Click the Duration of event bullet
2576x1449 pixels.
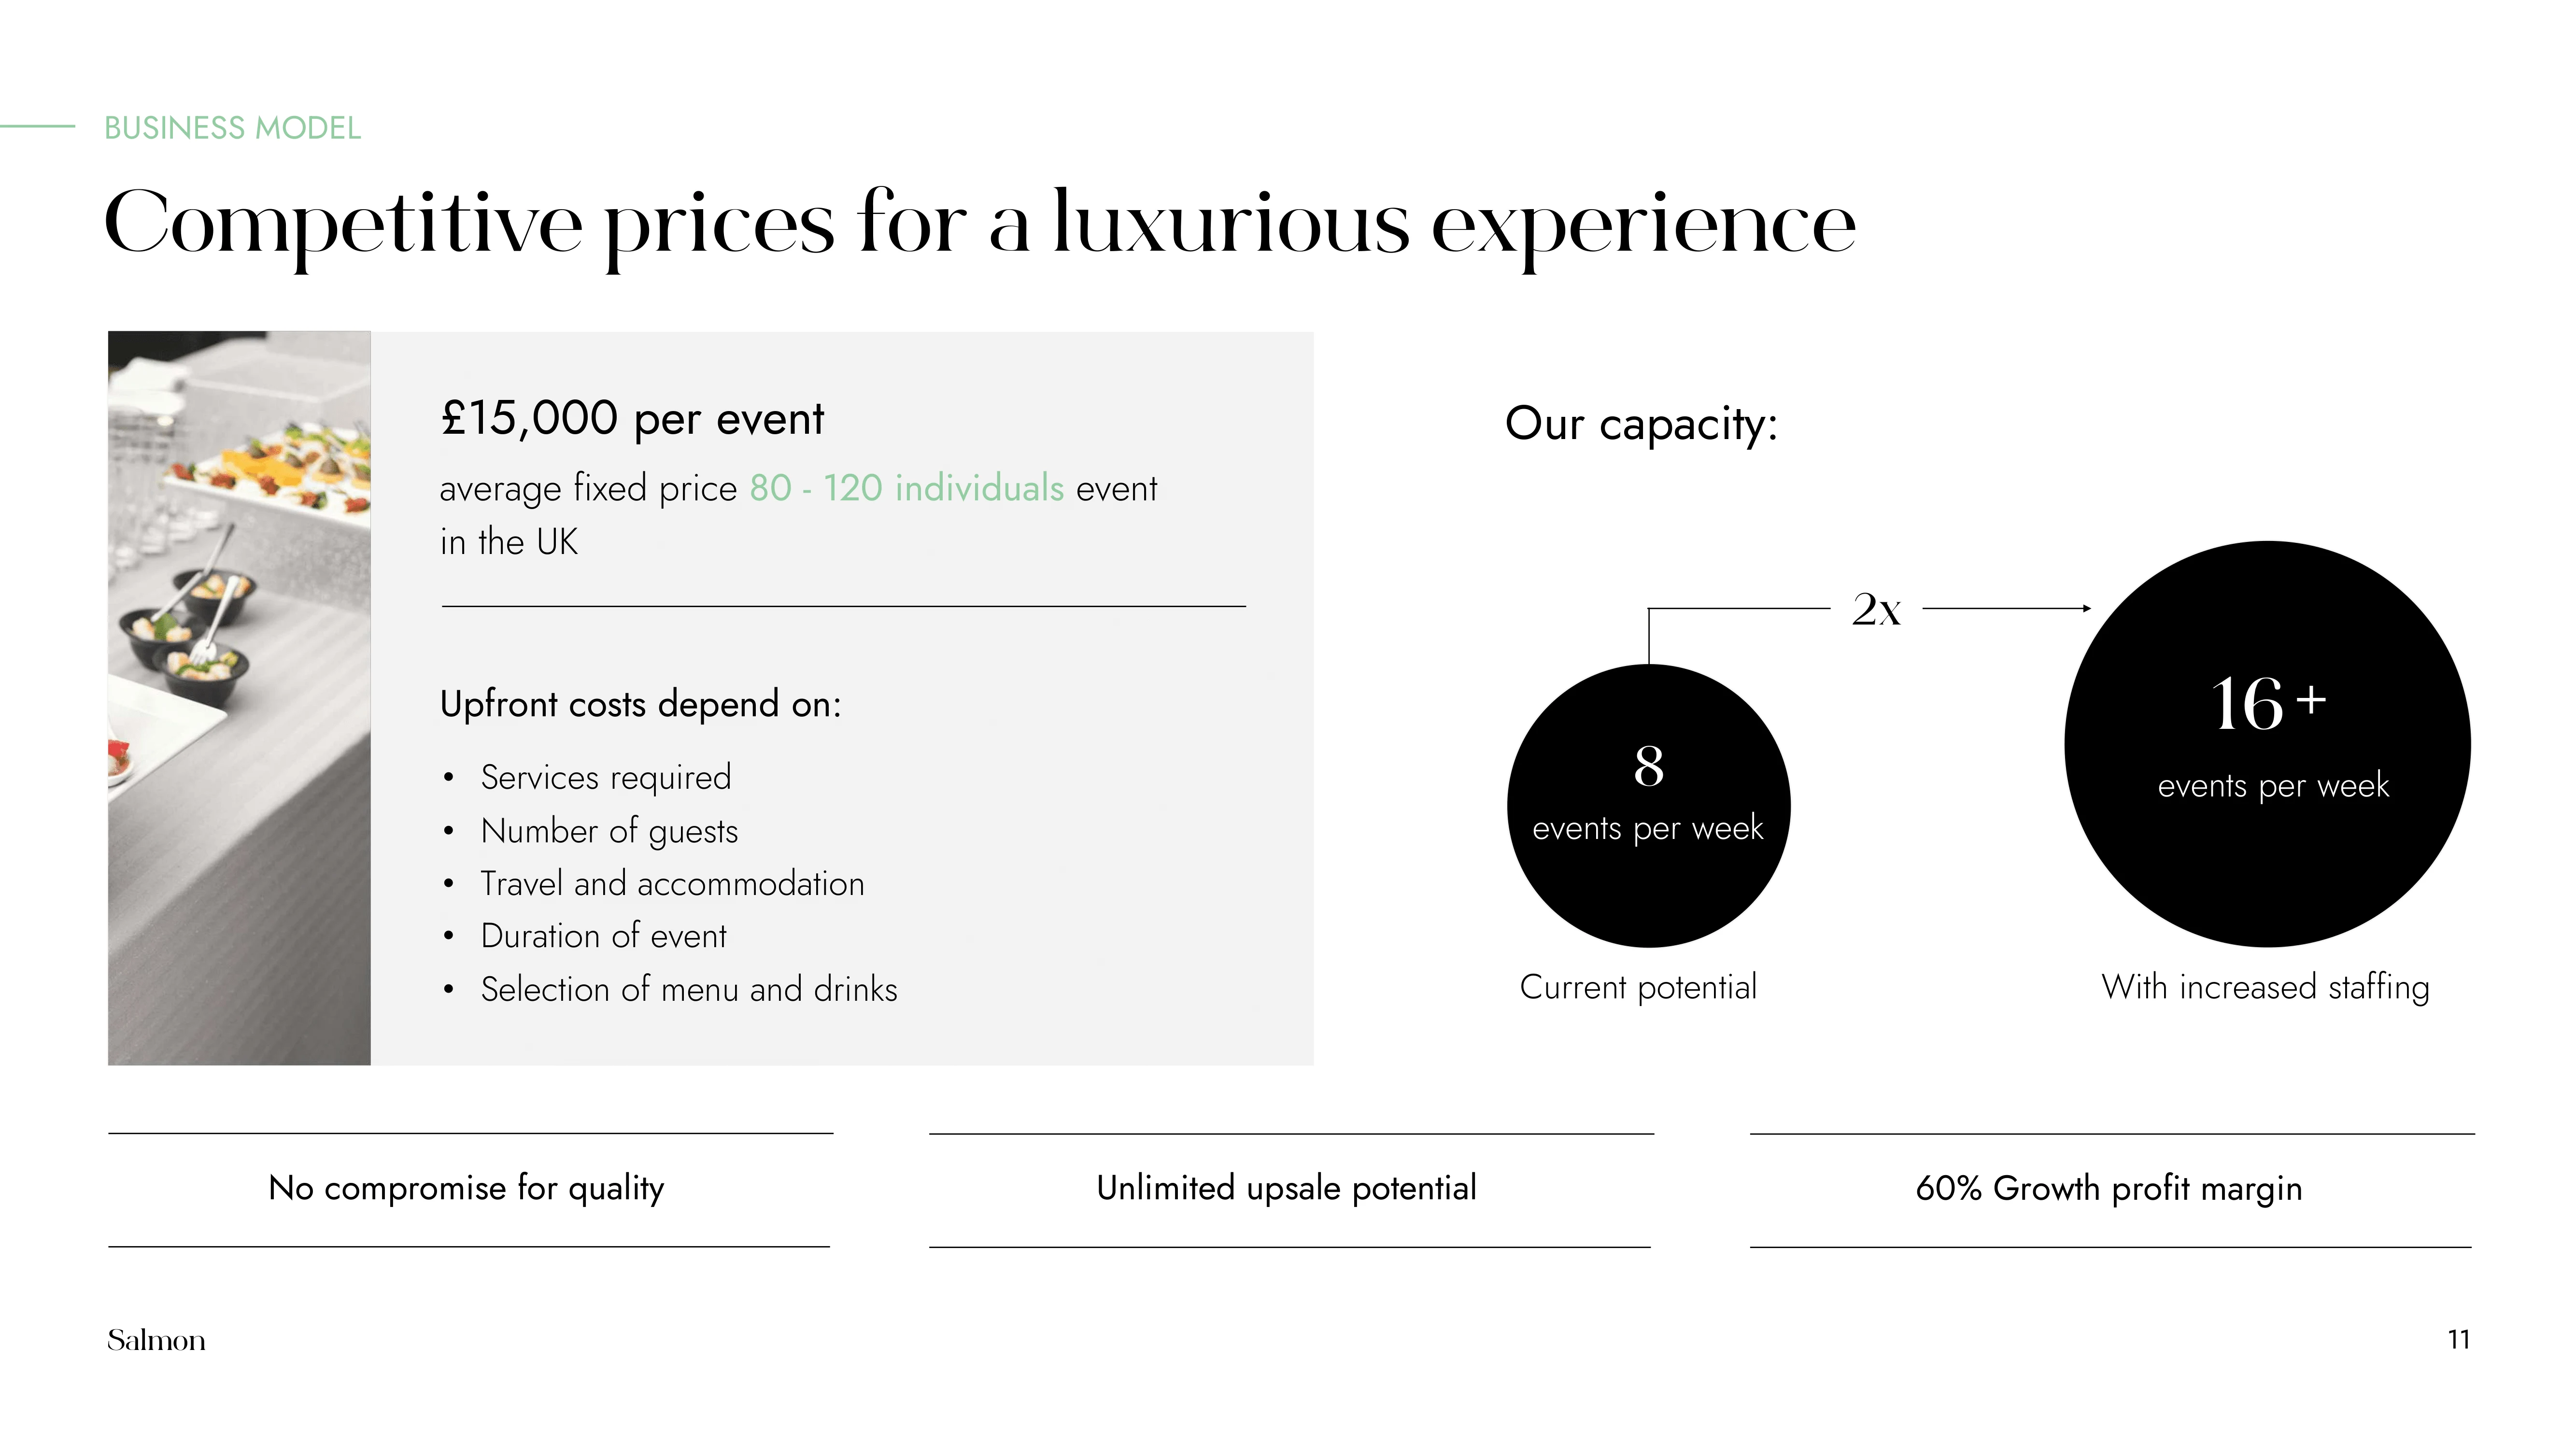click(x=603, y=936)
